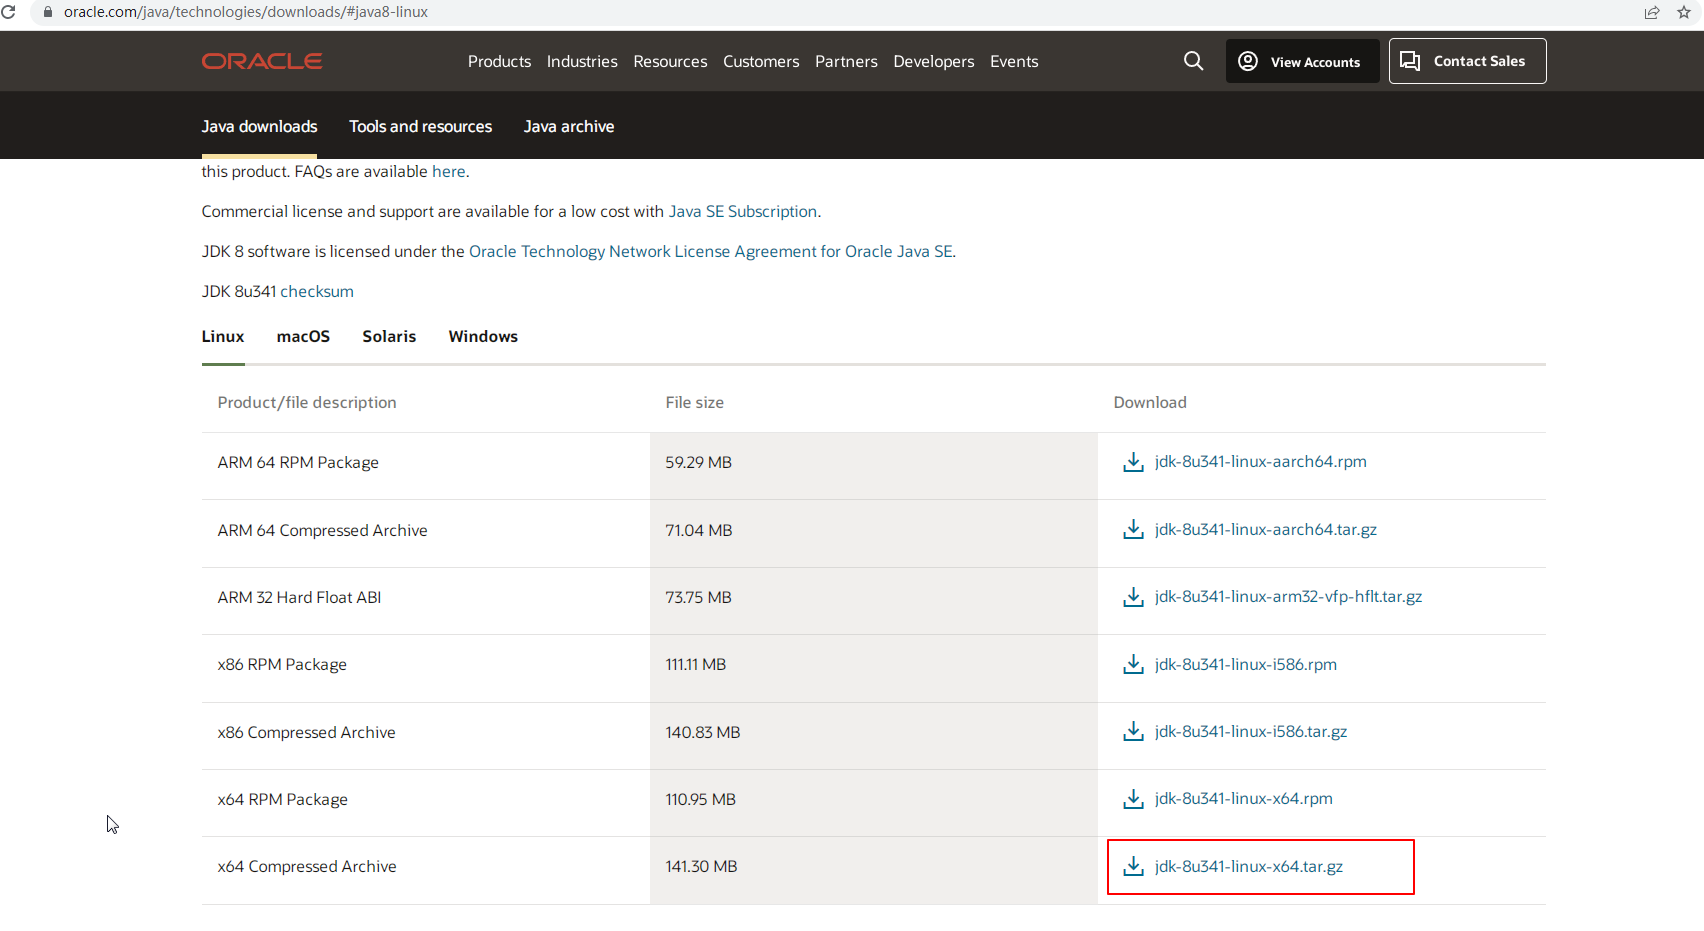Select the Solaris tab
The height and width of the screenshot is (931, 1704).
pyautogui.click(x=389, y=337)
